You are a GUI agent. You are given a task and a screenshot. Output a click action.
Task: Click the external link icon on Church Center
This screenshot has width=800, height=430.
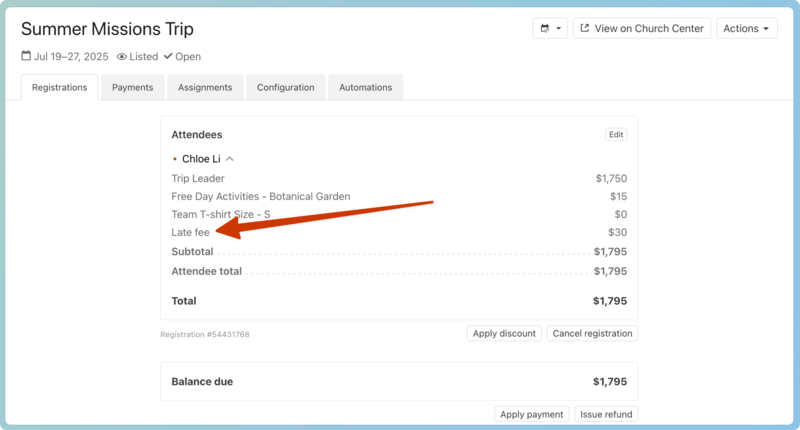[x=585, y=29]
